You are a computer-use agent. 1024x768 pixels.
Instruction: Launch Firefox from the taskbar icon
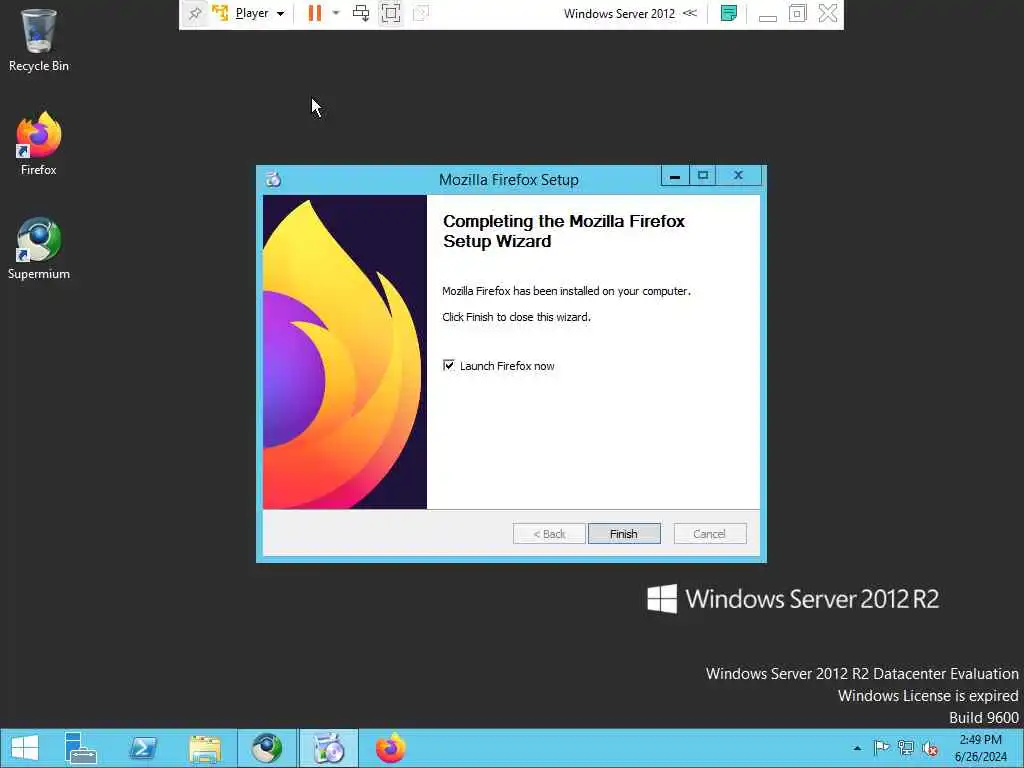(x=391, y=748)
